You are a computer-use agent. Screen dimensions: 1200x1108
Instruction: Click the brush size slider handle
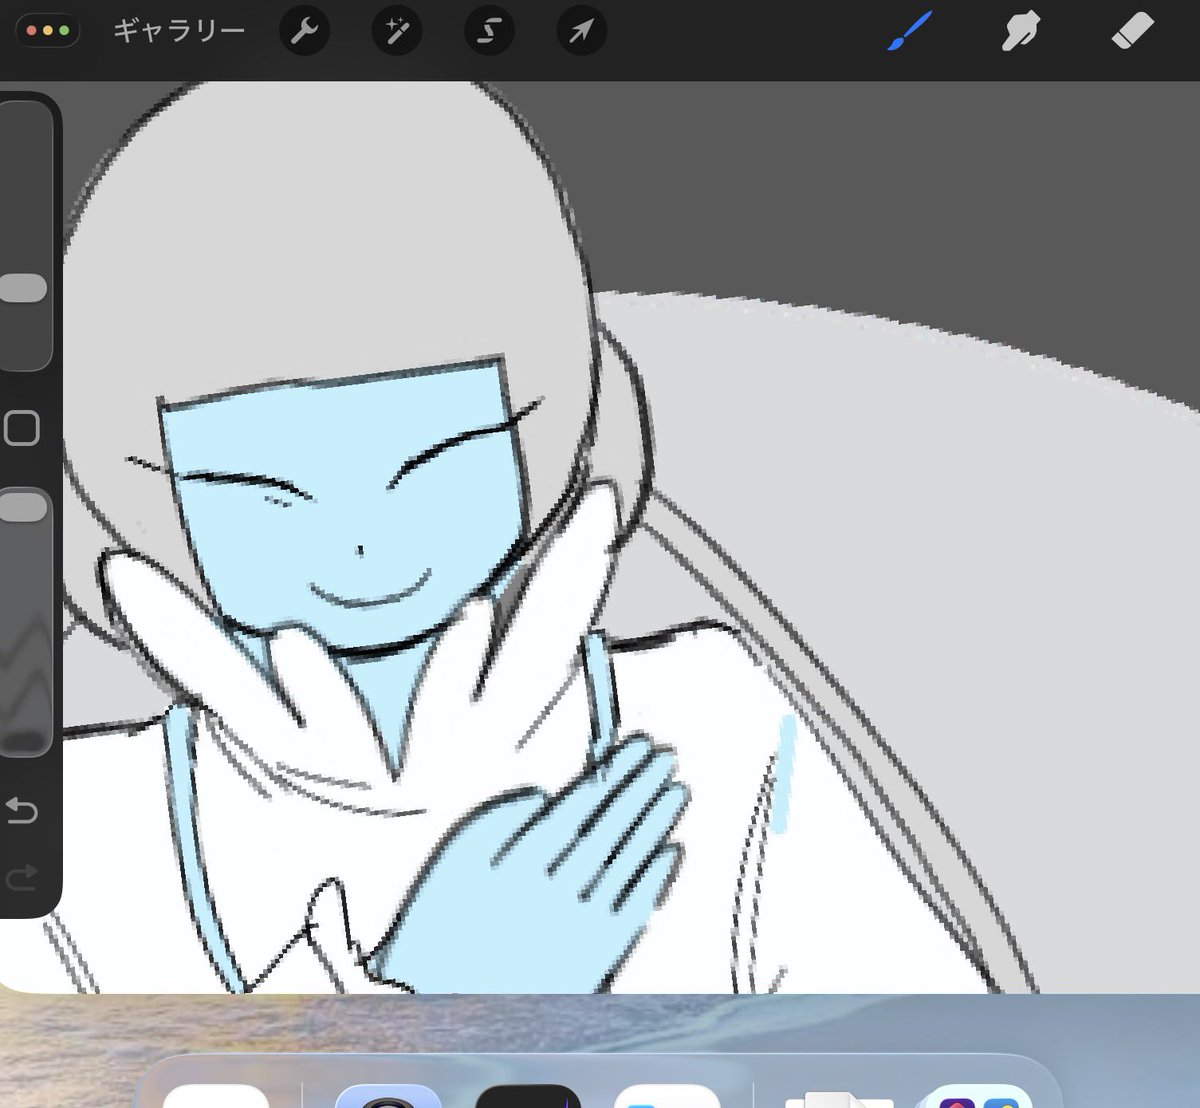(x=23, y=288)
